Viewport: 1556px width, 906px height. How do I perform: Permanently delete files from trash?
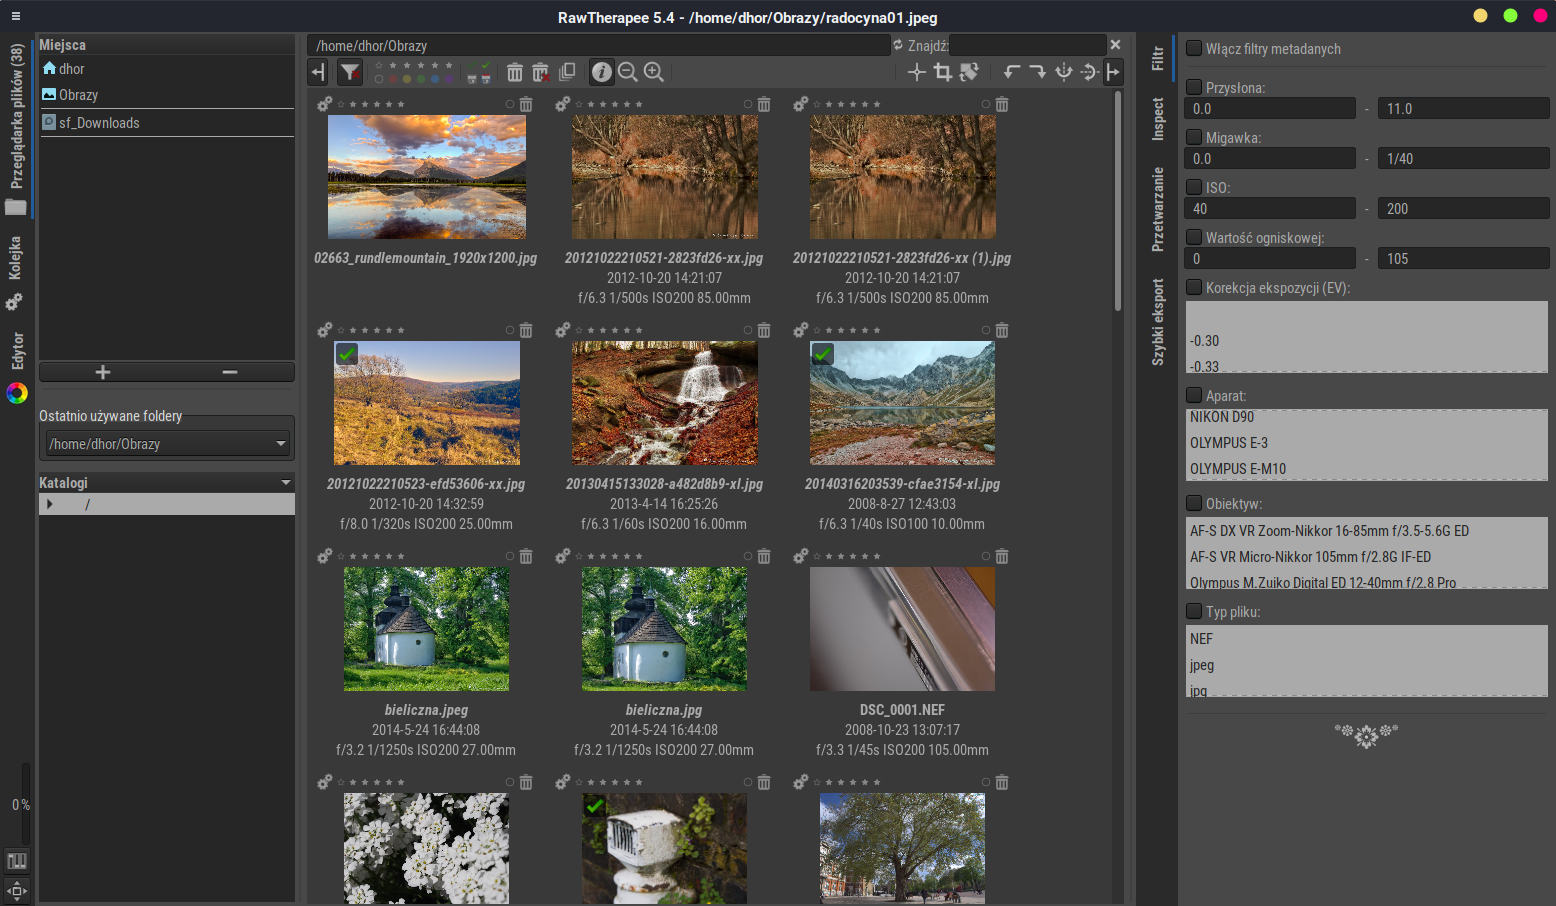point(541,72)
